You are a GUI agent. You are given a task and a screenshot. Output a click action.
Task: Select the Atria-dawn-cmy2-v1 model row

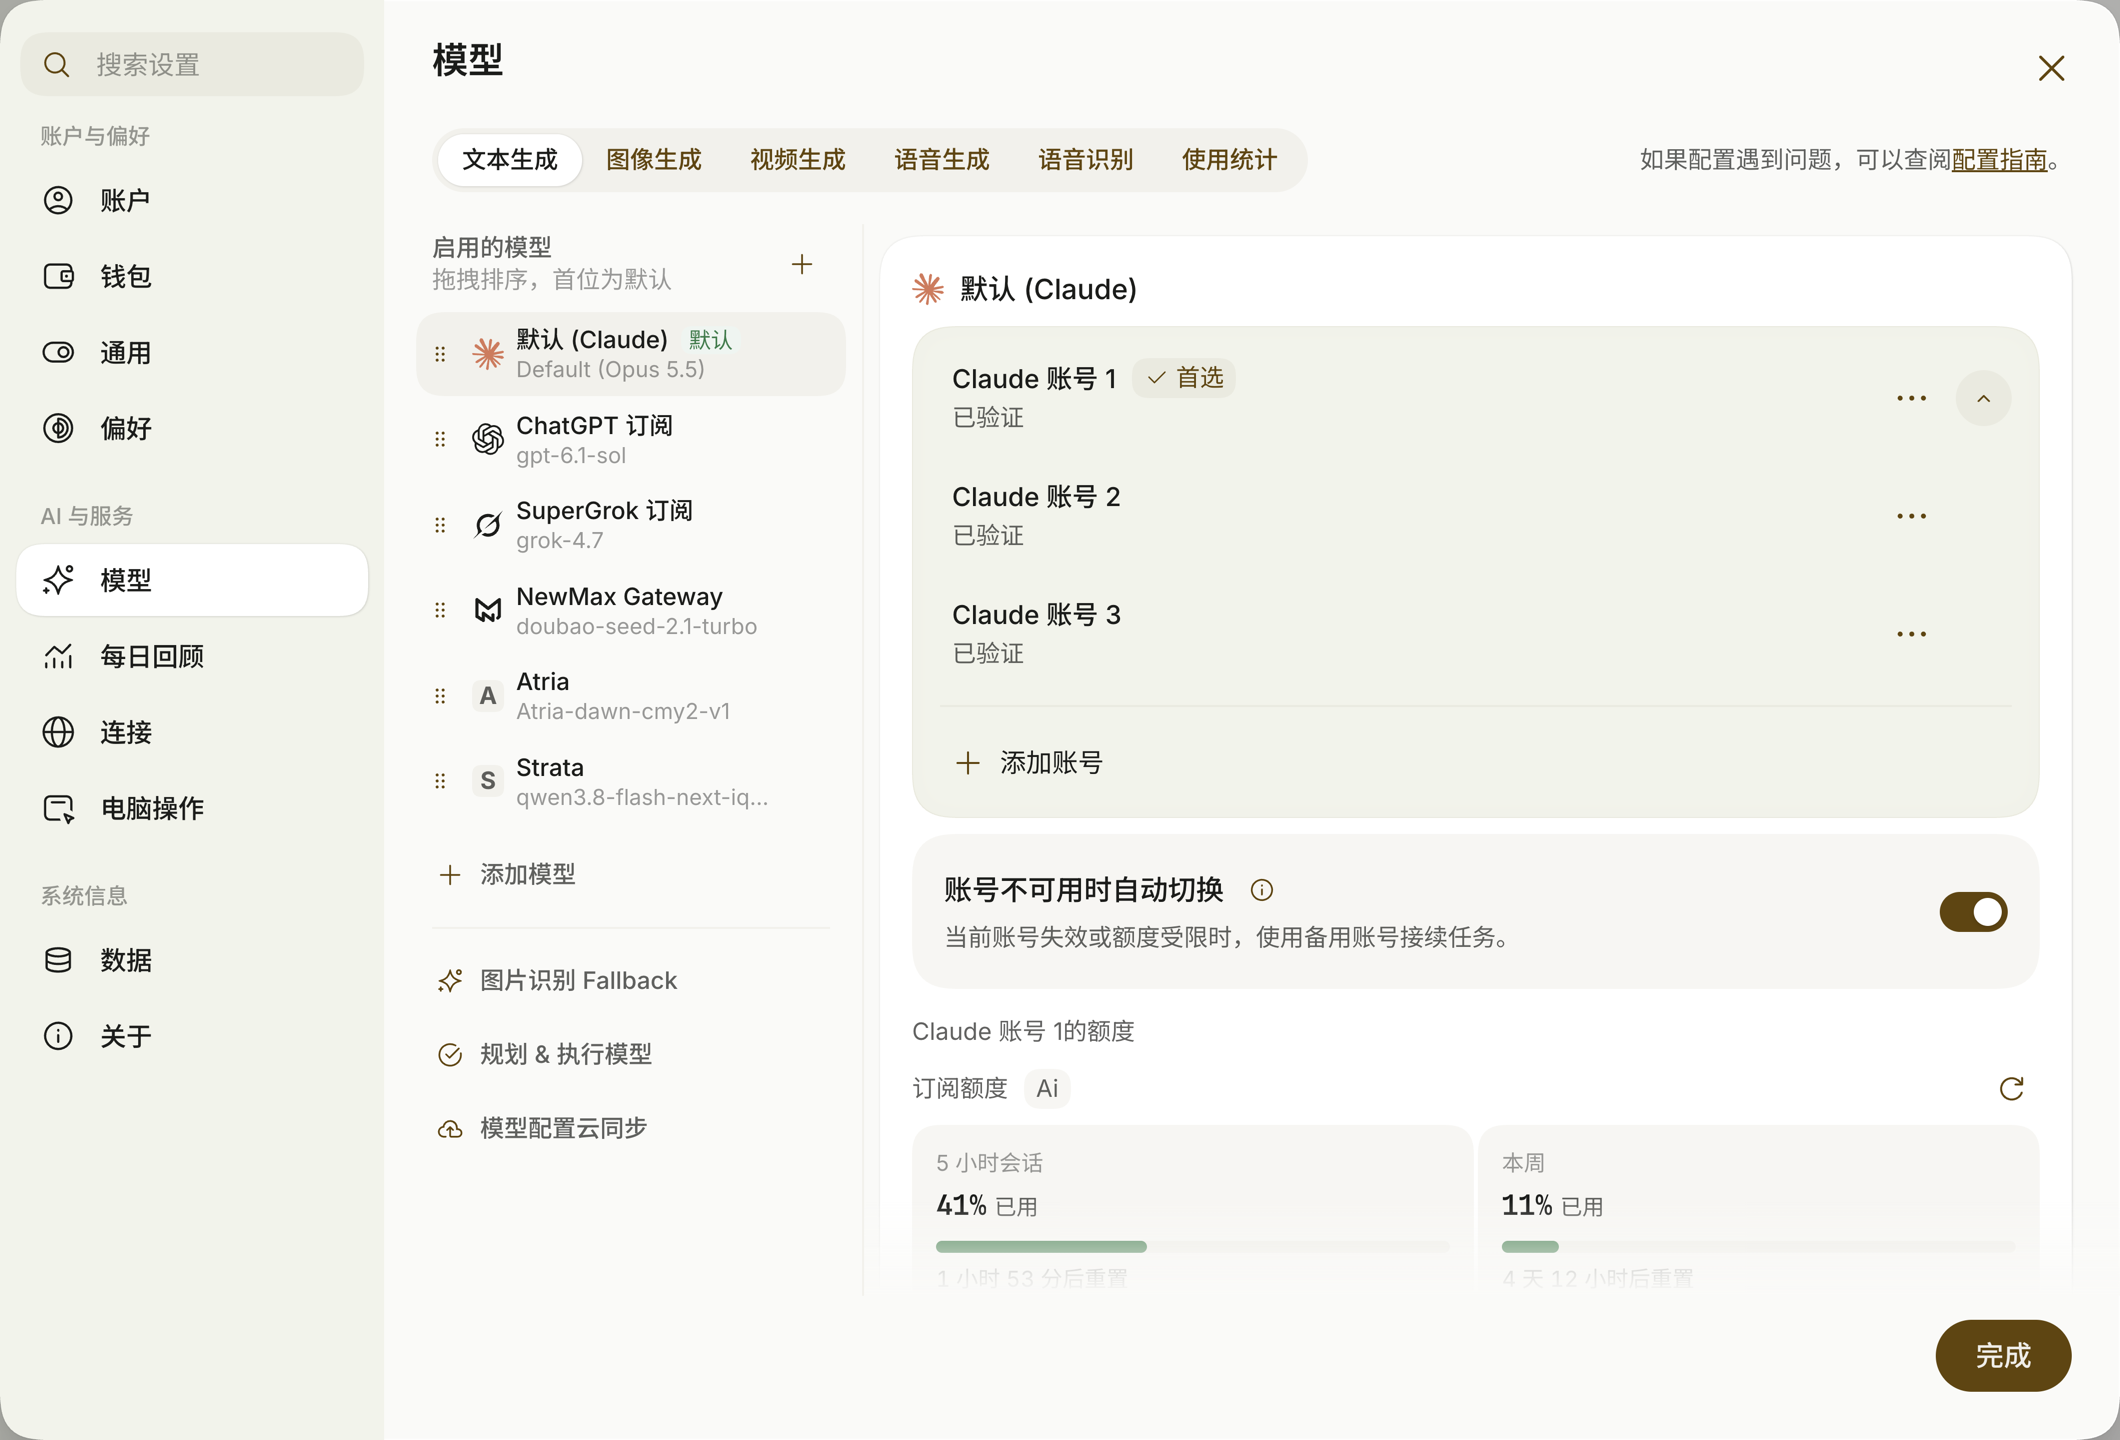coord(630,696)
